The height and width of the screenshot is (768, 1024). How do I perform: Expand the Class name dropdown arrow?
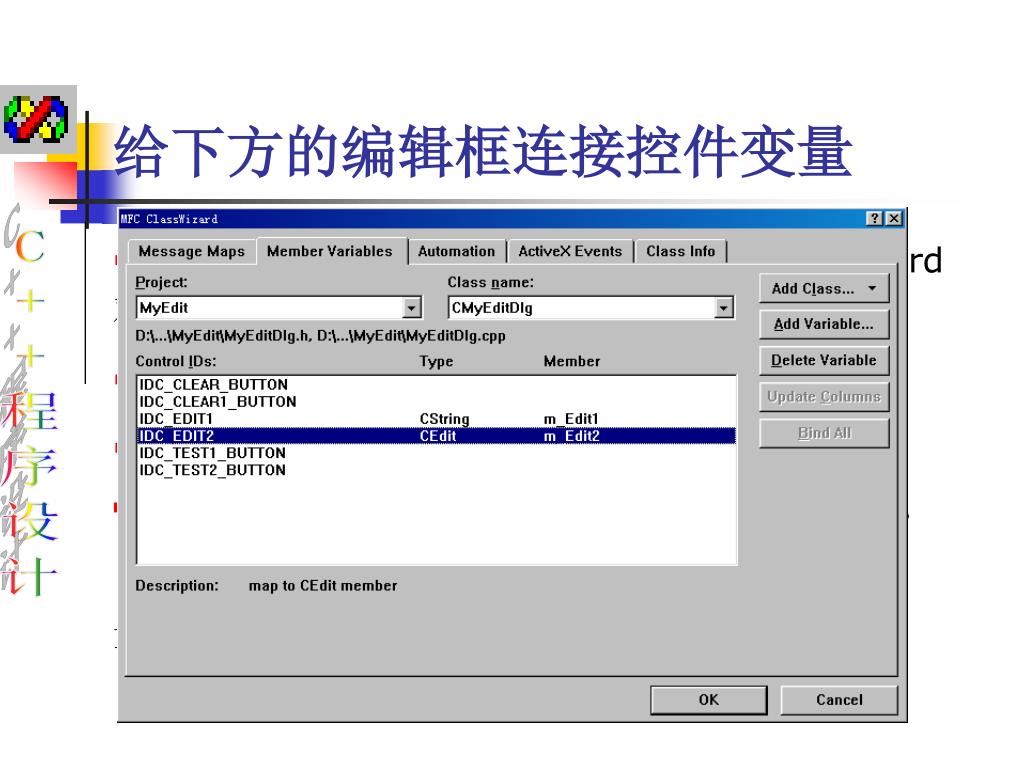point(724,308)
